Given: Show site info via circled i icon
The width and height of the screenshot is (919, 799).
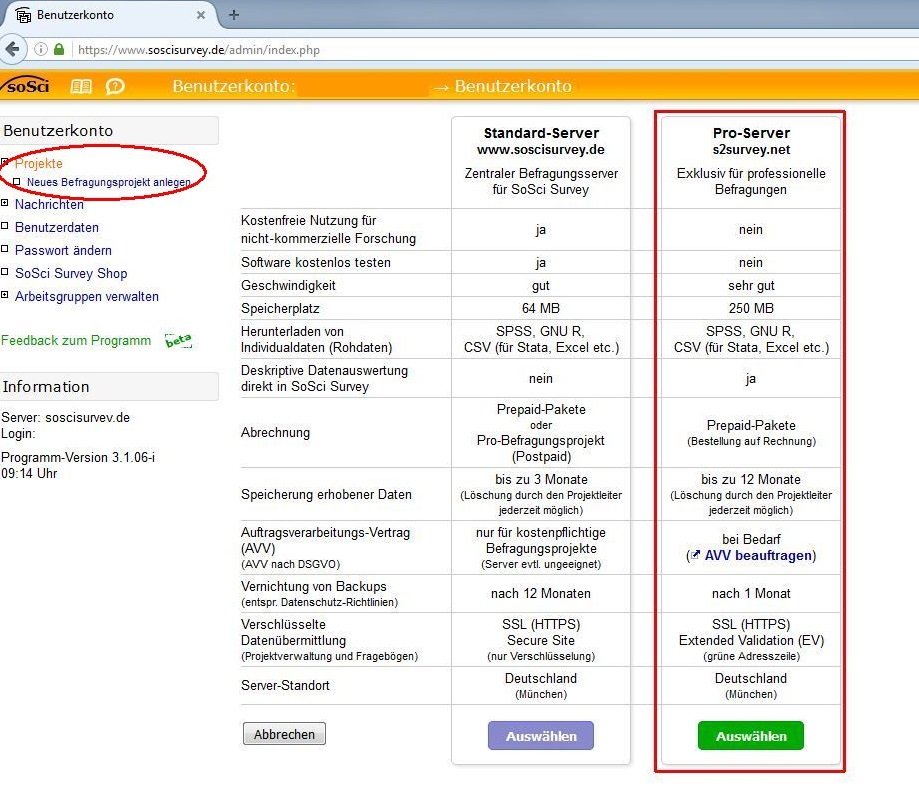Looking at the screenshot, I should tap(40, 49).
